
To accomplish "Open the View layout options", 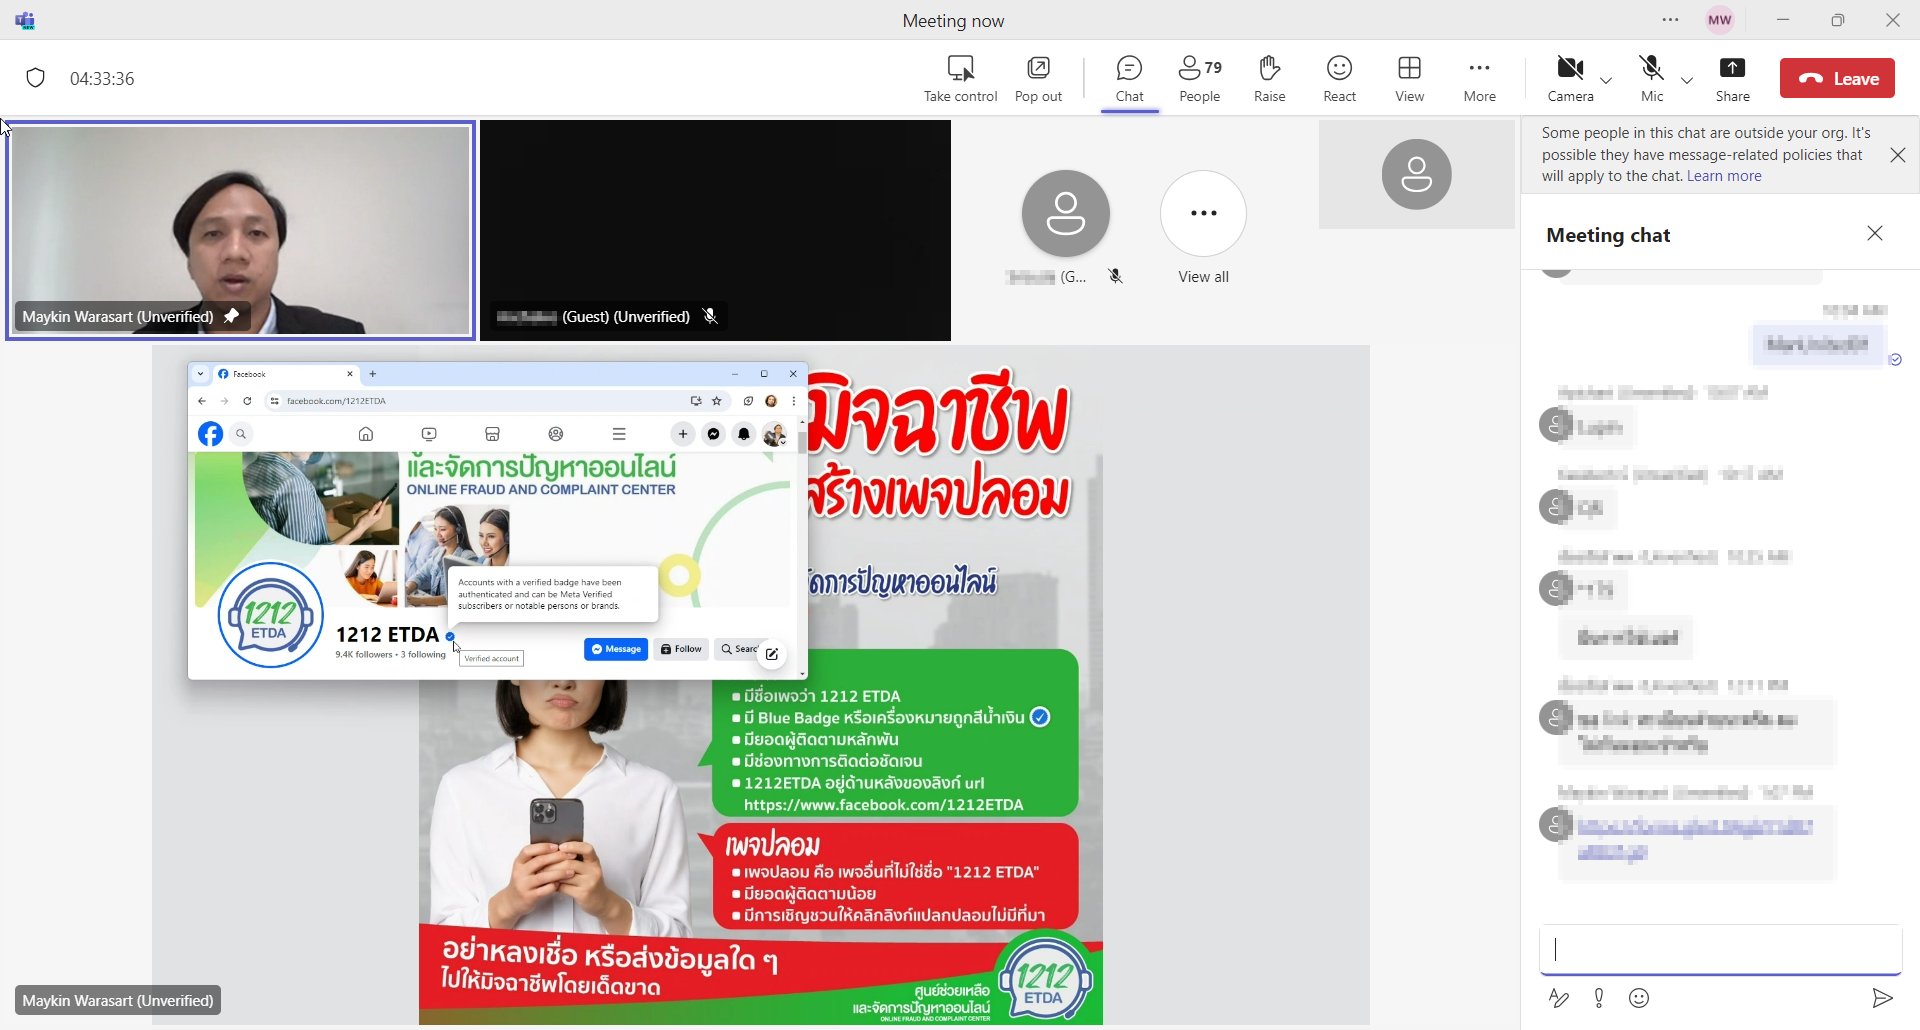I will tap(1409, 79).
